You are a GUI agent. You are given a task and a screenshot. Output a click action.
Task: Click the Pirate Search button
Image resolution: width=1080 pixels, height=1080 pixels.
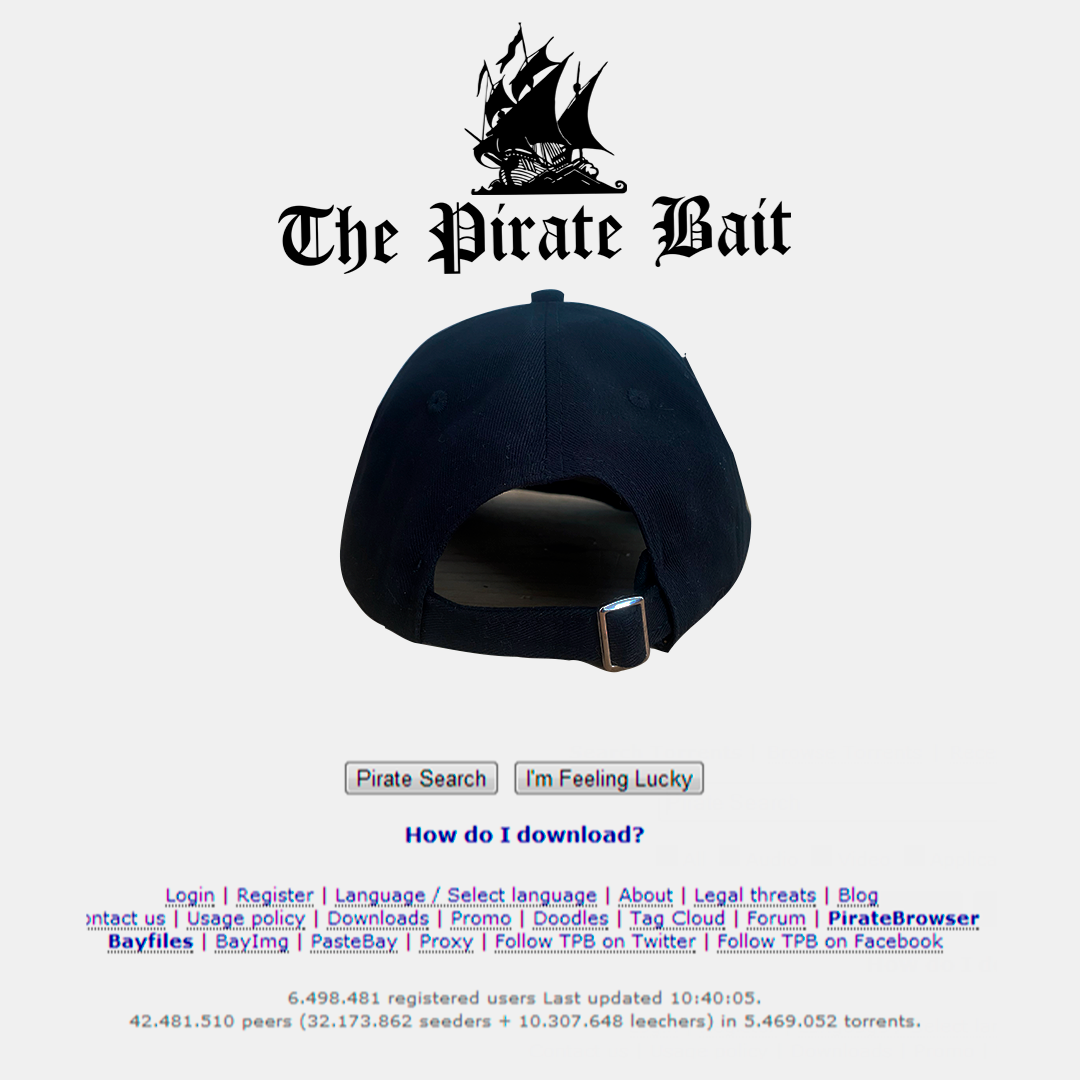coord(421,778)
